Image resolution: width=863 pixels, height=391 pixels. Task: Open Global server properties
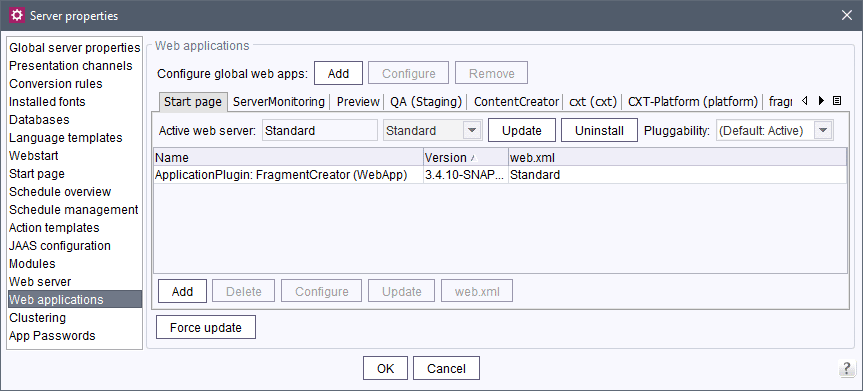(74, 48)
